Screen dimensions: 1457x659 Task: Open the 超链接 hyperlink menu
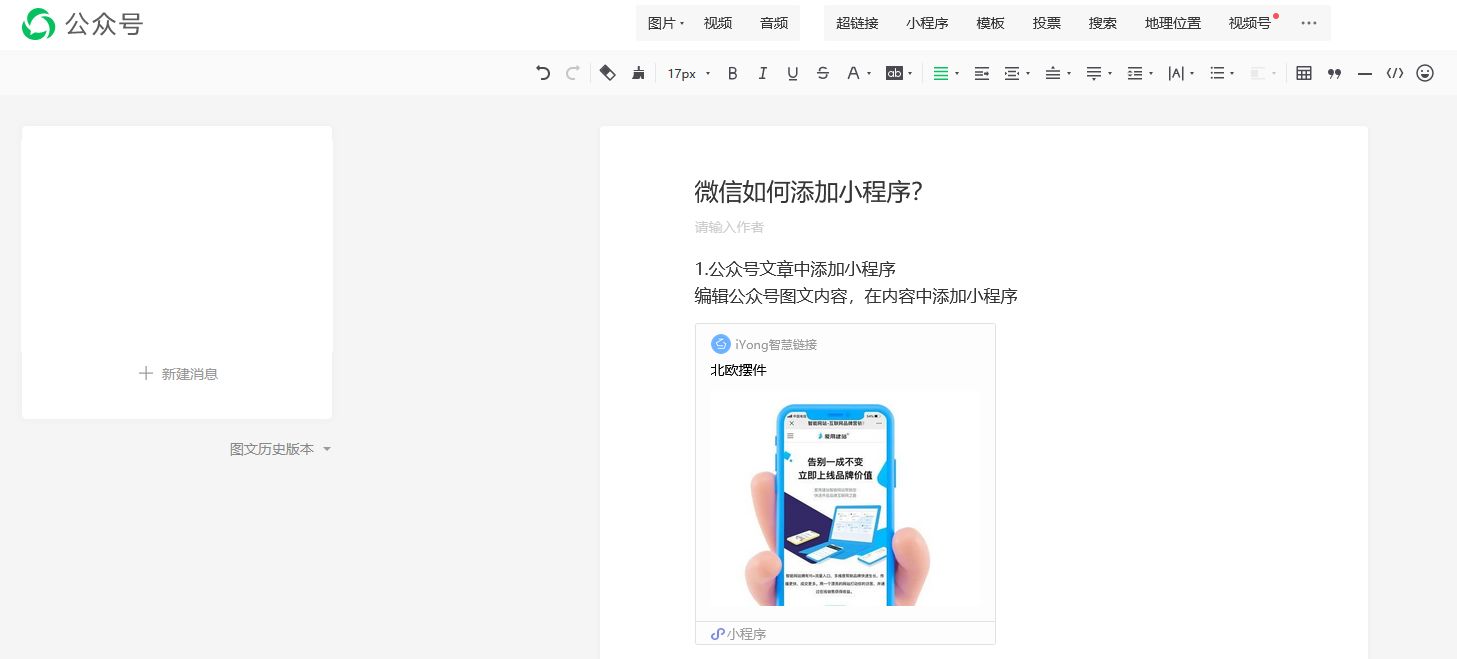856,23
